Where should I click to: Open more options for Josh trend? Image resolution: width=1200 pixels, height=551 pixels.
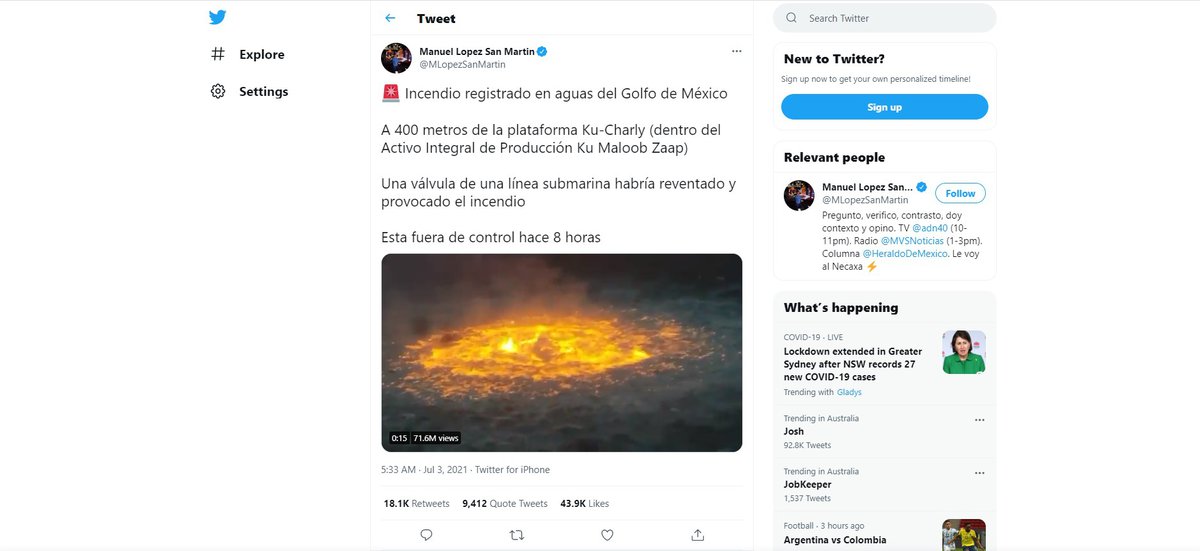click(979, 420)
